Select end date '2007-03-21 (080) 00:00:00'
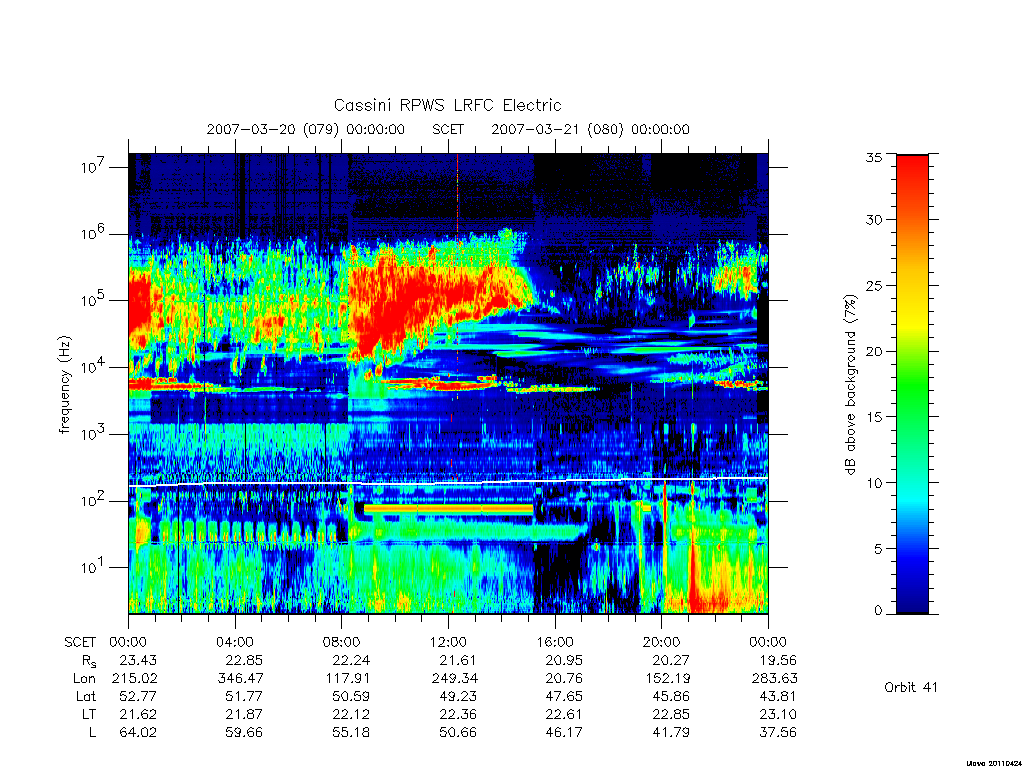This screenshot has width=1024, height=768. pyautogui.click(x=590, y=129)
